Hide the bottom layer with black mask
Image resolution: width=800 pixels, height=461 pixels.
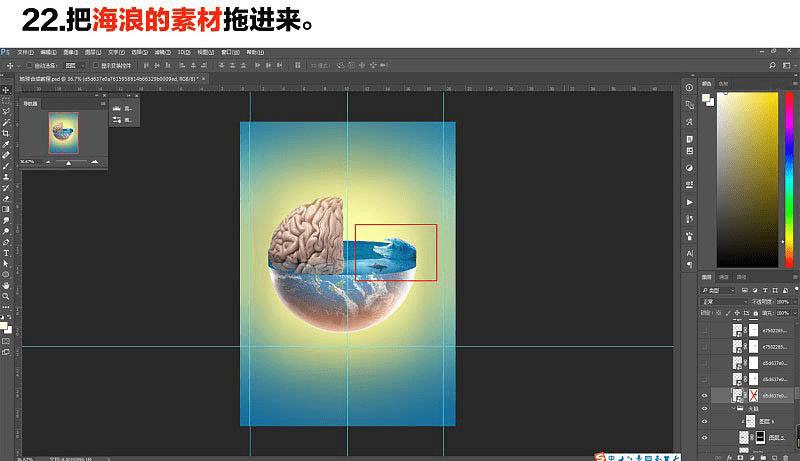705,438
